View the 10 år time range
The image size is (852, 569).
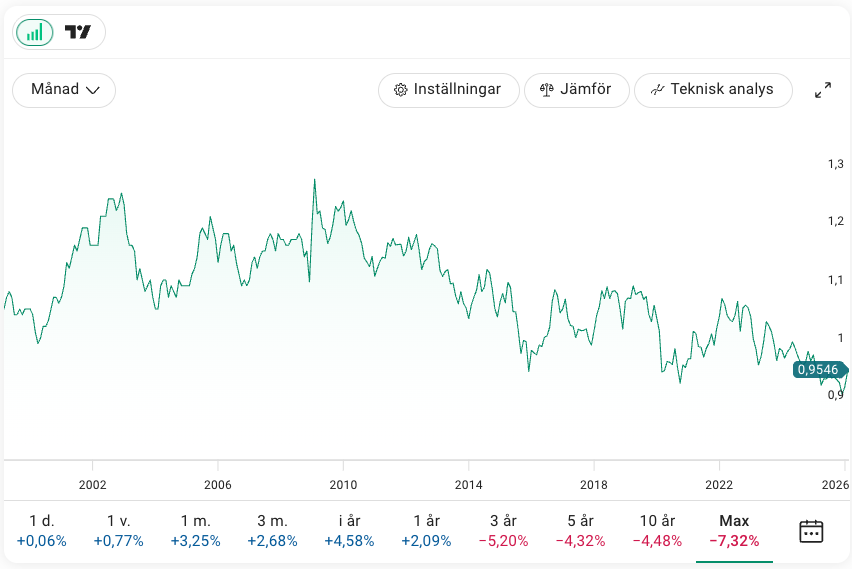pos(658,531)
